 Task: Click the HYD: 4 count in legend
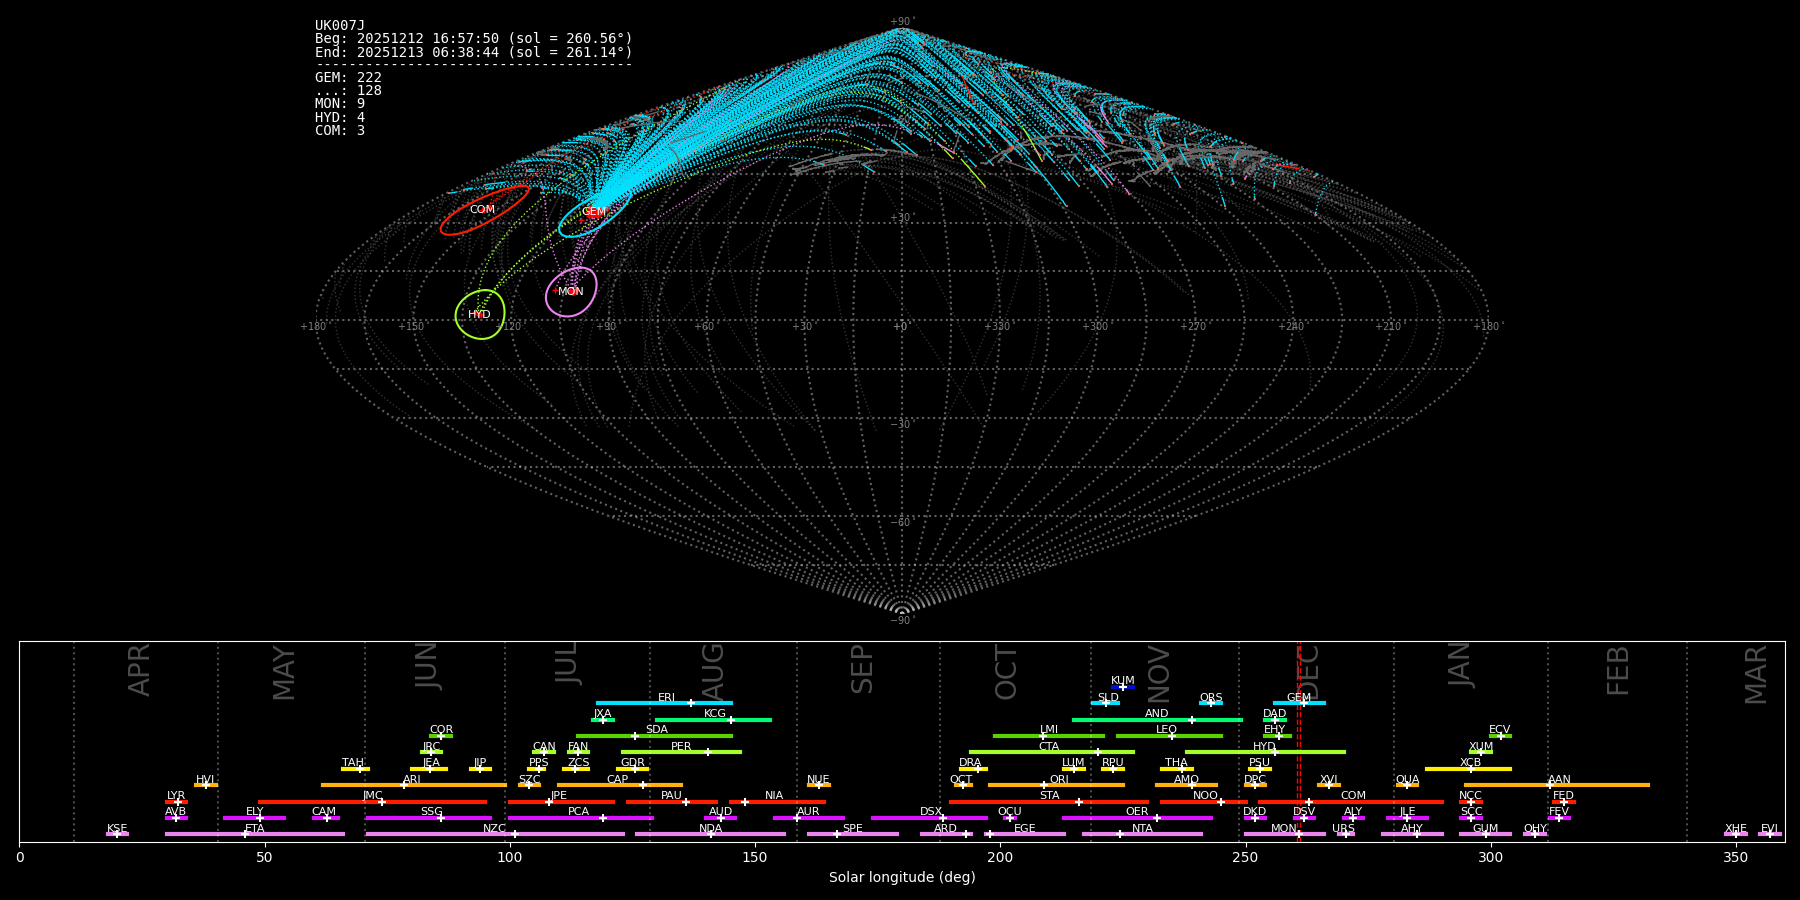(340, 118)
